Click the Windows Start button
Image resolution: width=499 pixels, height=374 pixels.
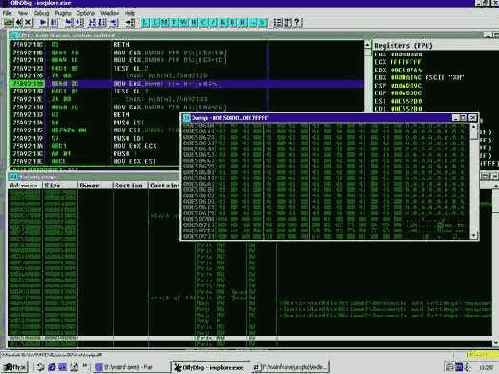(15, 367)
